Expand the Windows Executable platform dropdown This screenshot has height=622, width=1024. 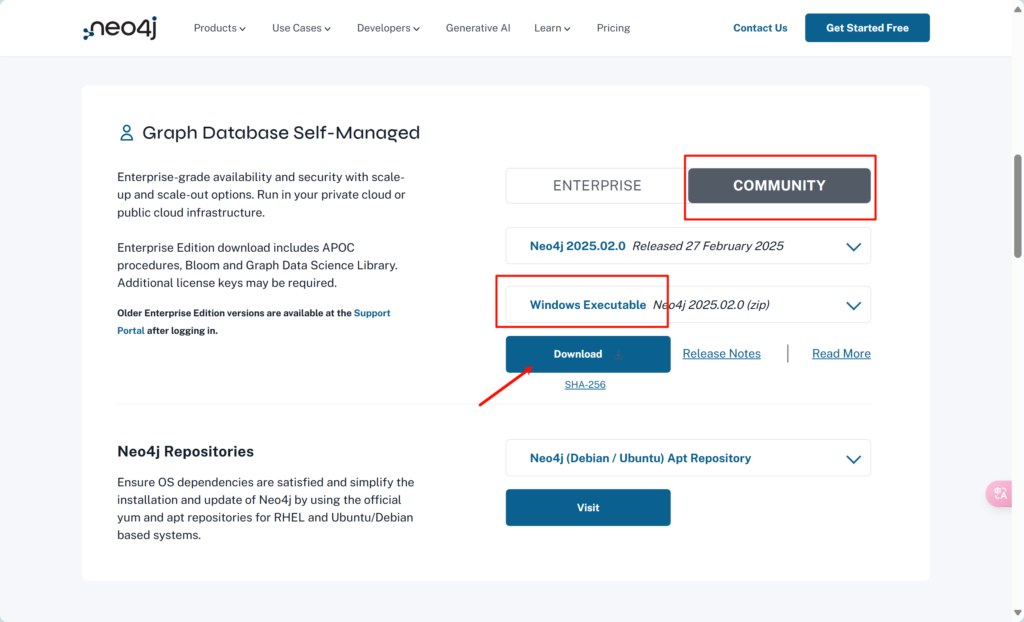688,305
